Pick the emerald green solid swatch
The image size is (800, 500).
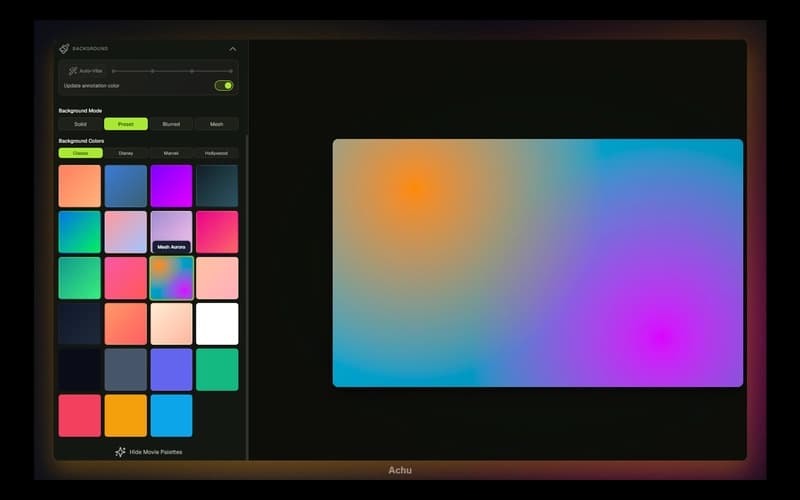click(x=217, y=370)
